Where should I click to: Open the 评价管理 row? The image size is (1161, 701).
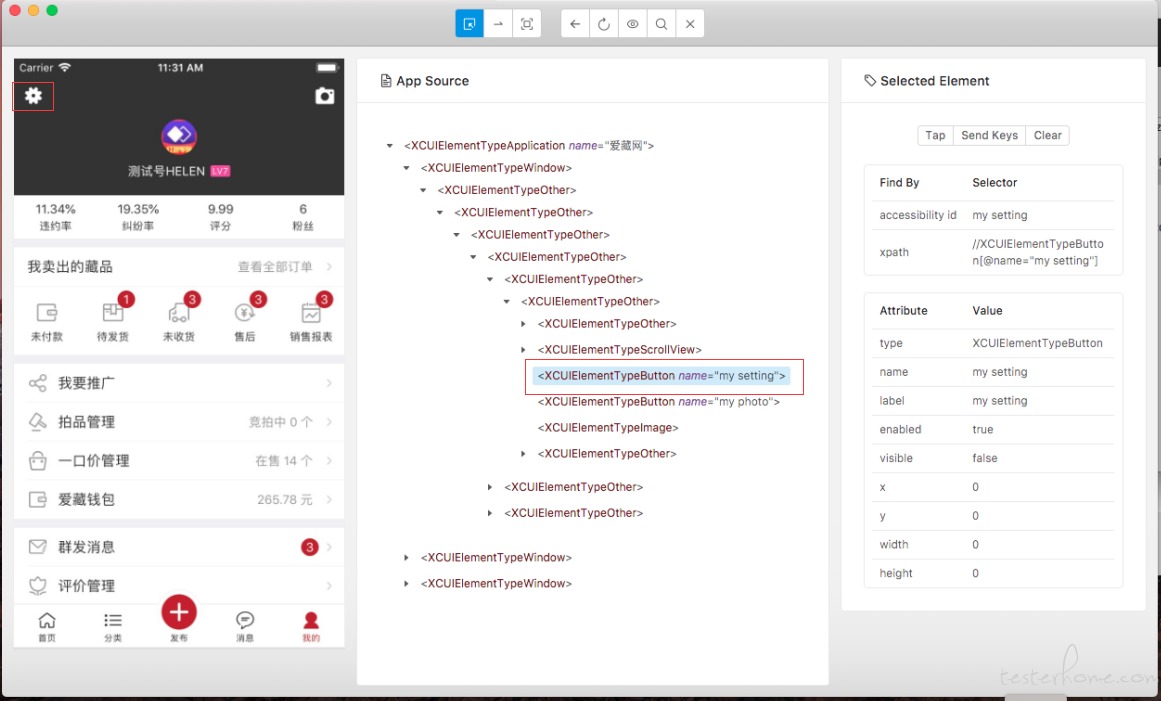pos(179,586)
